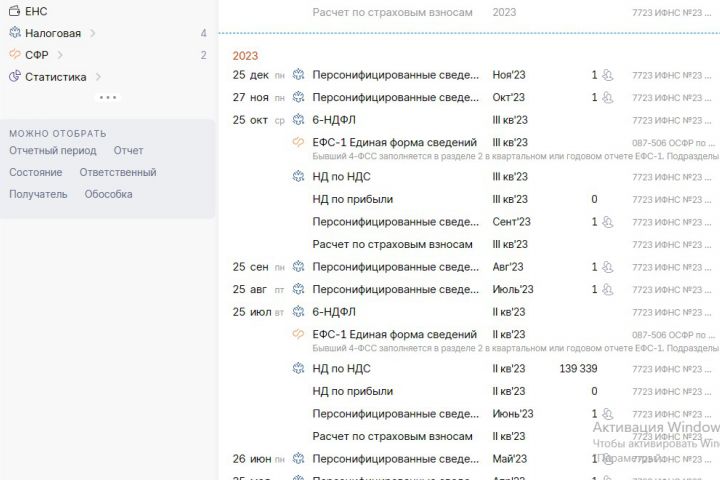Select the Состояние filter option
Image resolution: width=720 pixels, height=480 pixels.
click(35, 172)
